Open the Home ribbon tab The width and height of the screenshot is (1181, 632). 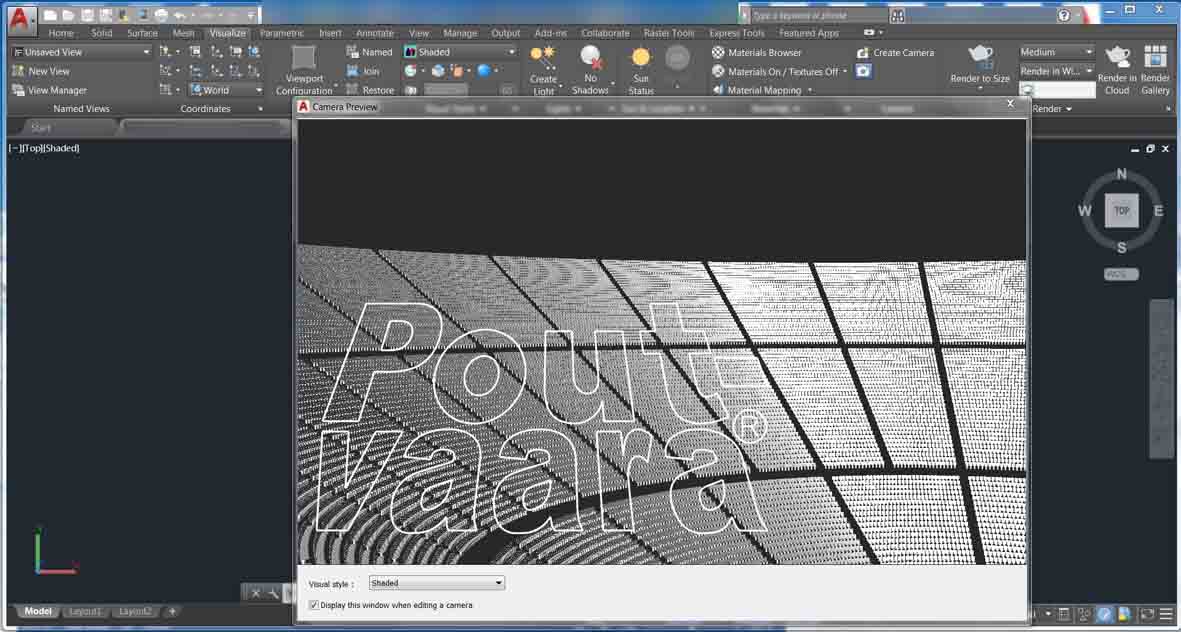click(61, 33)
